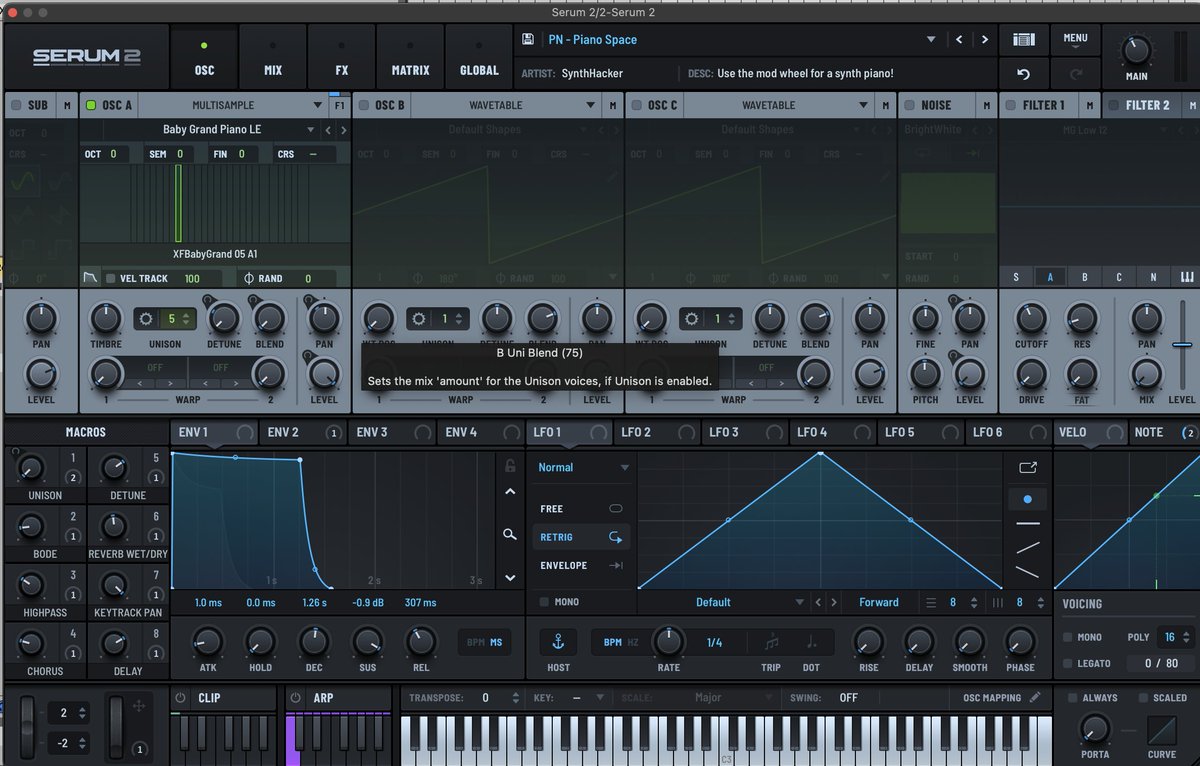Select the LFO falling ramp draw tool
Image resolution: width=1200 pixels, height=766 pixels.
[1028, 571]
